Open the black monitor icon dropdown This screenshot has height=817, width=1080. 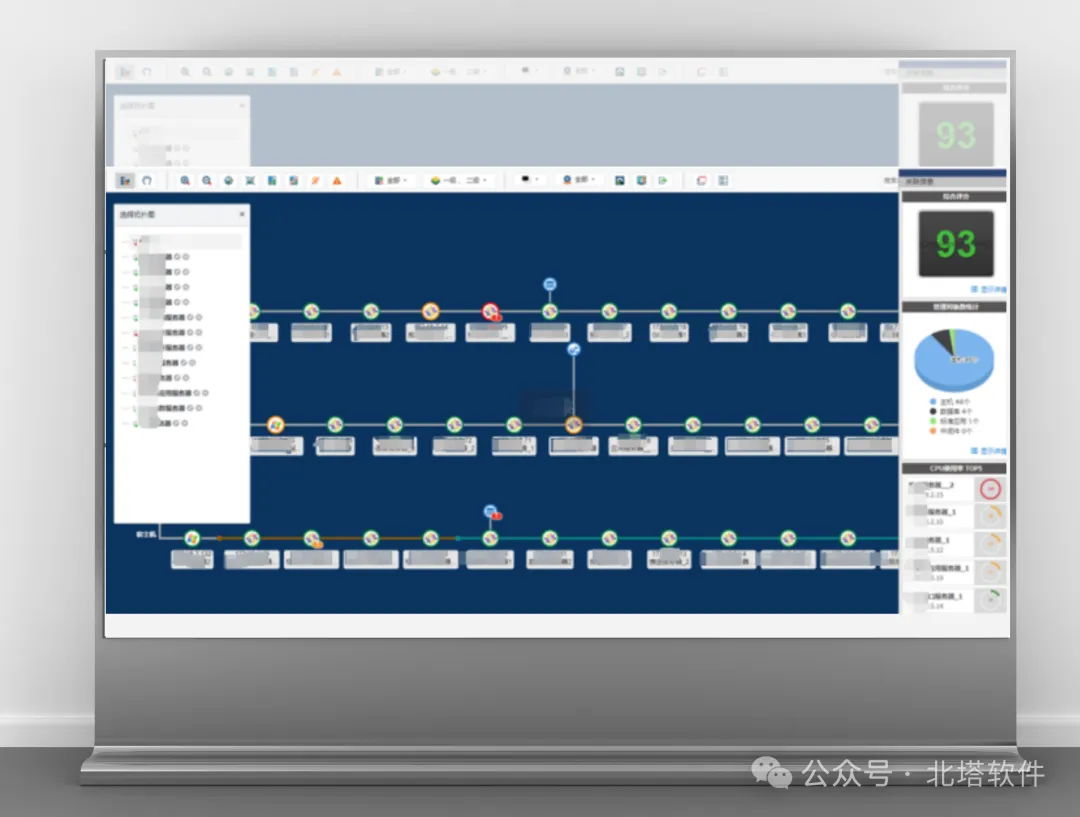pyautogui.click(x=529, y=179)
